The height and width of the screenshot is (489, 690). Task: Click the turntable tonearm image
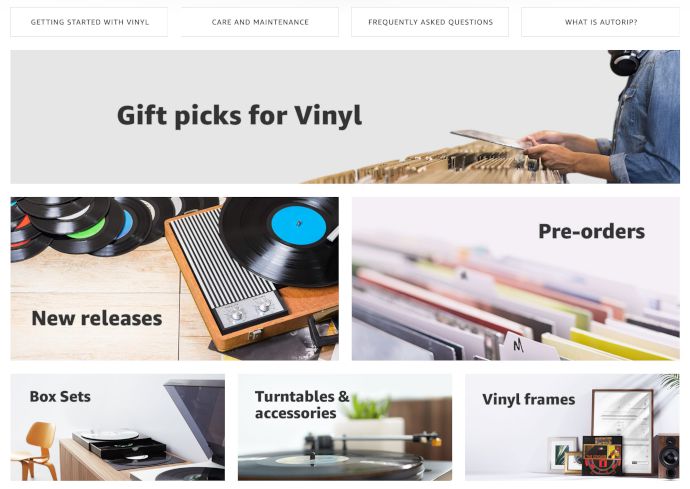pyautogui.click(x=374, y=441)
